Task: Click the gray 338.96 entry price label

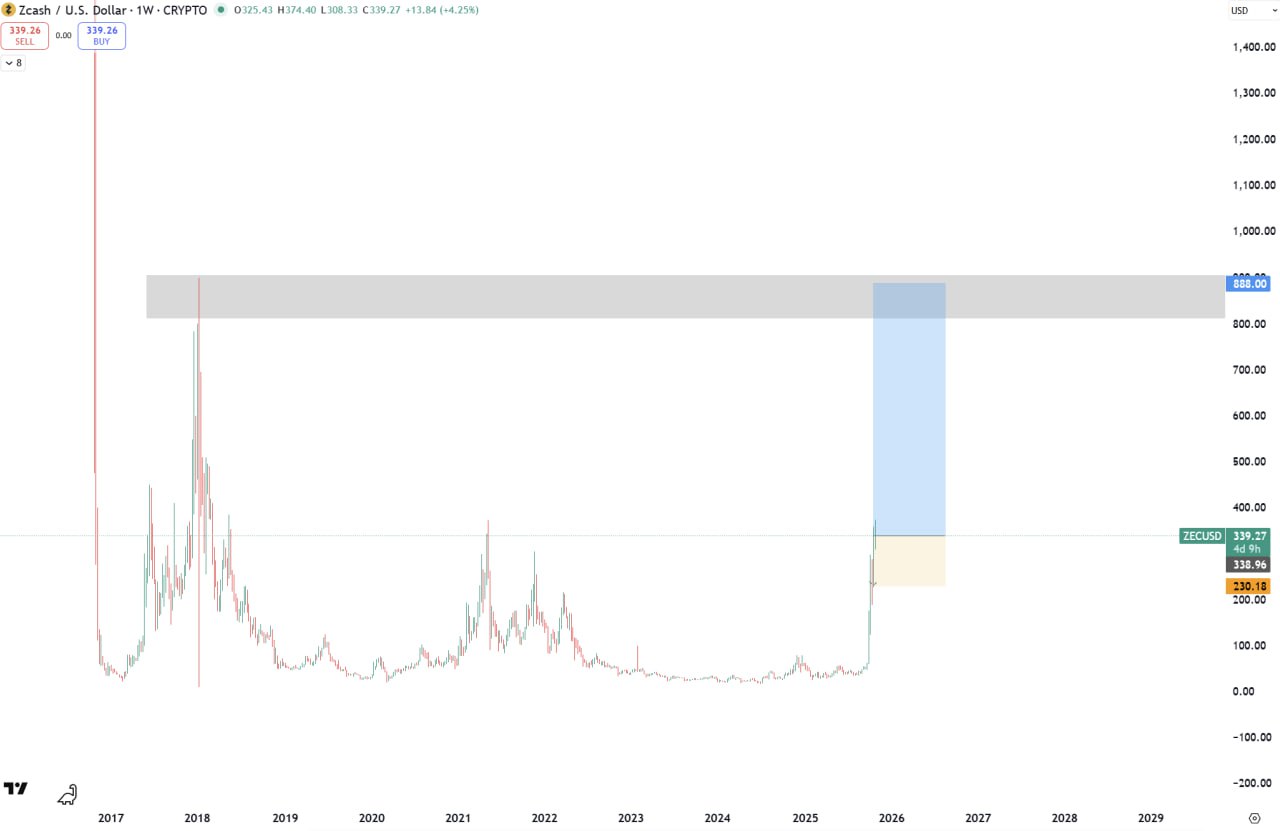Action: 1246,565
